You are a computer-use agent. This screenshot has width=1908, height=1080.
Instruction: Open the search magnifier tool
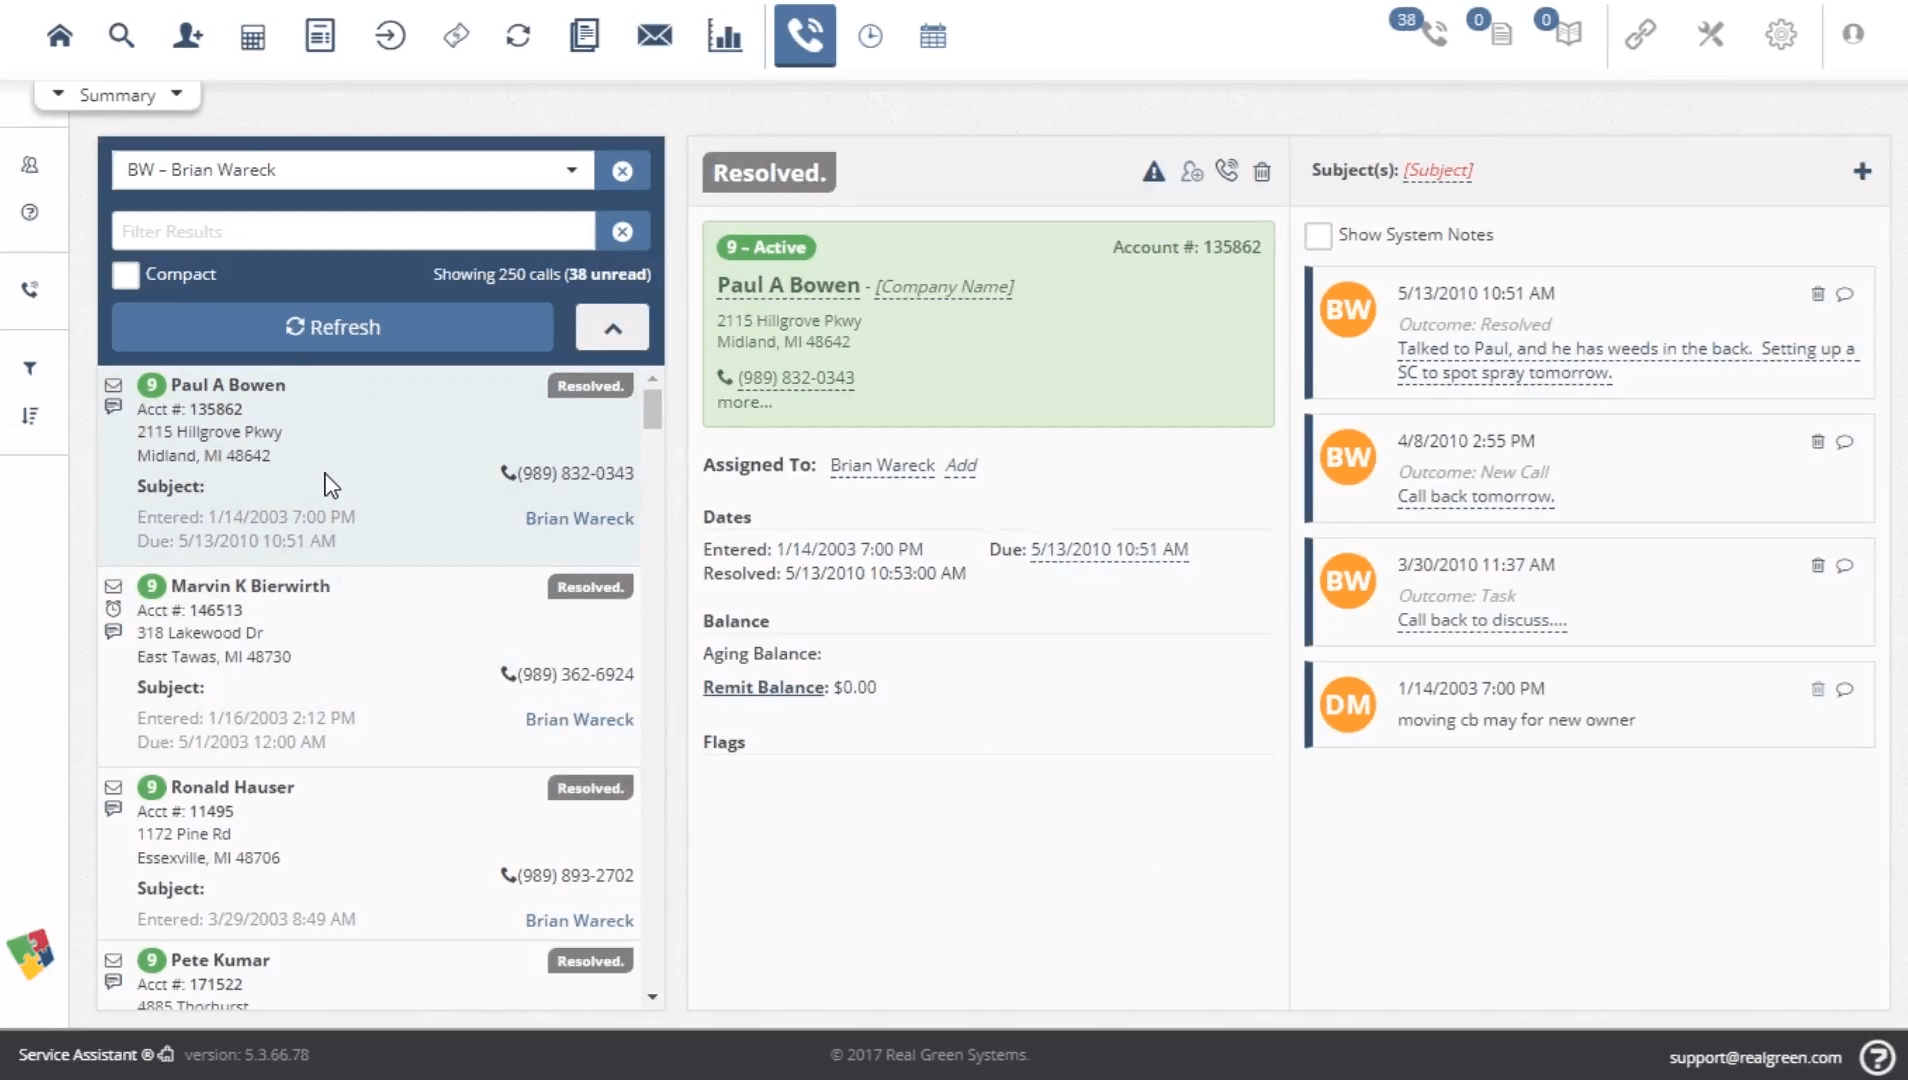point(121,36)
